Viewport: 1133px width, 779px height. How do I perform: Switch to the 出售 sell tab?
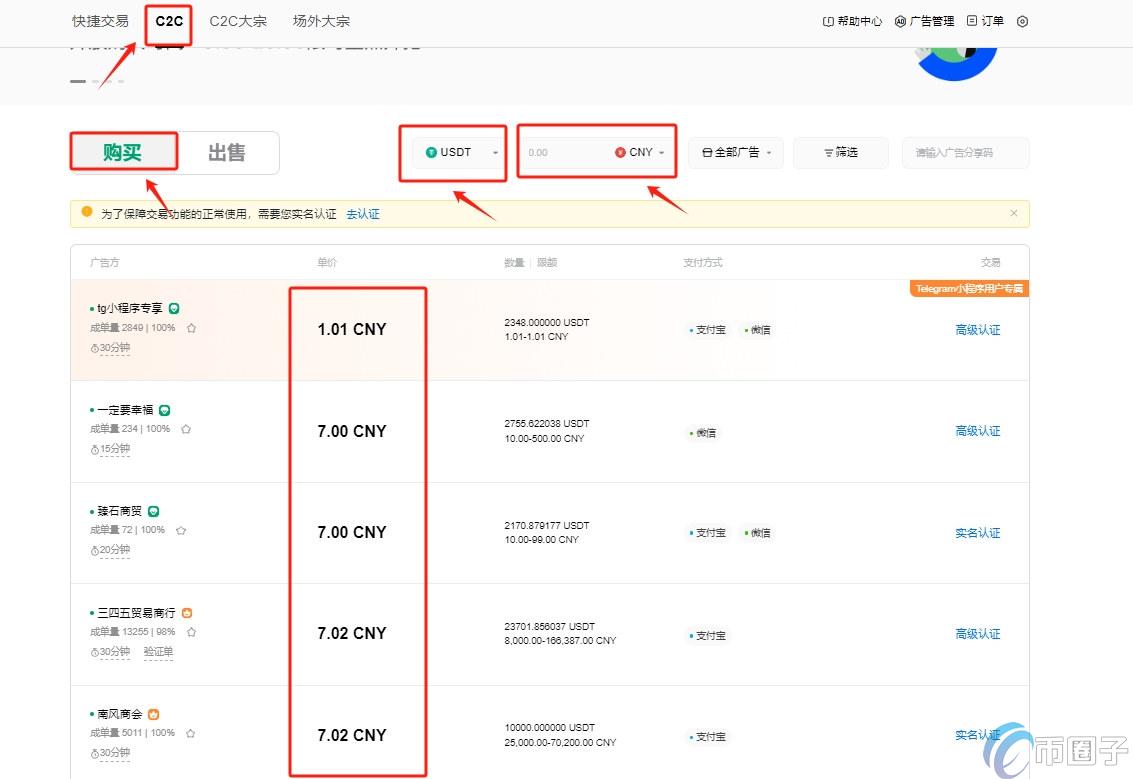click(x=227, y=152)
